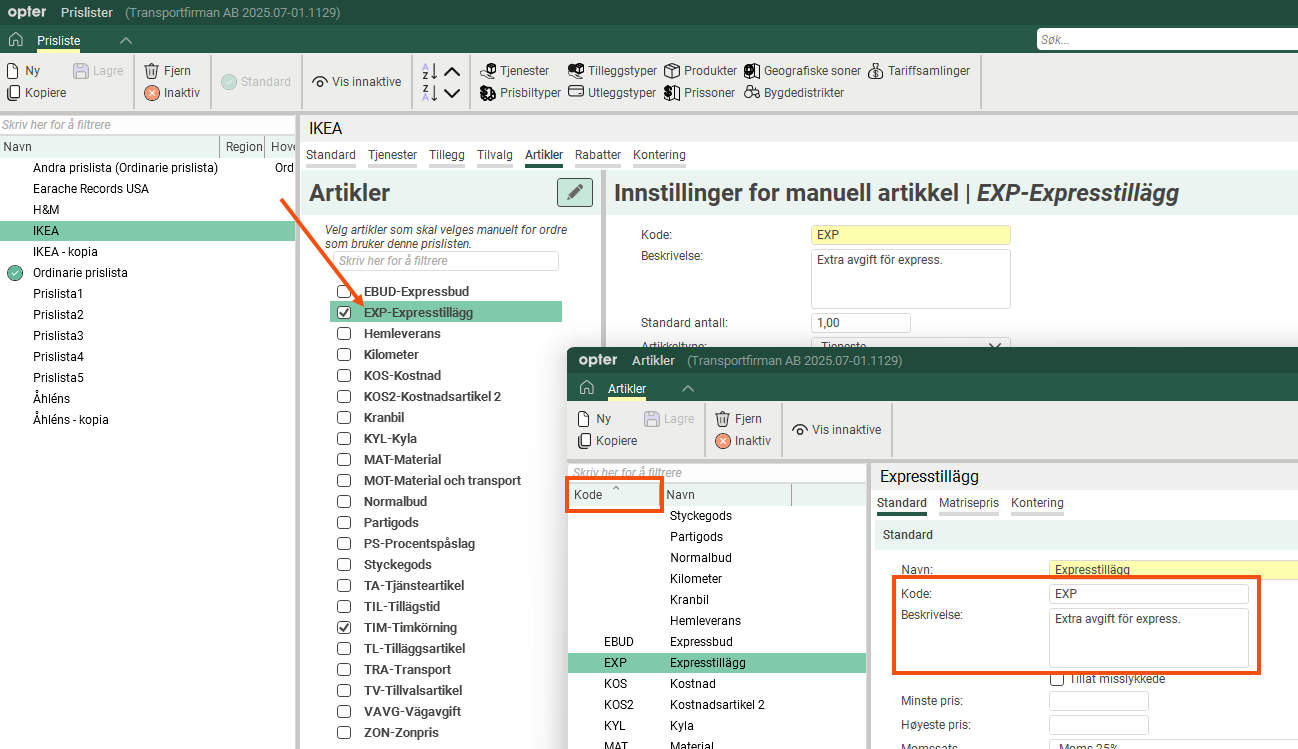
Task: Uncheck the EXP-Expresstillägg checkbox
Action: [x=344, y=312]
